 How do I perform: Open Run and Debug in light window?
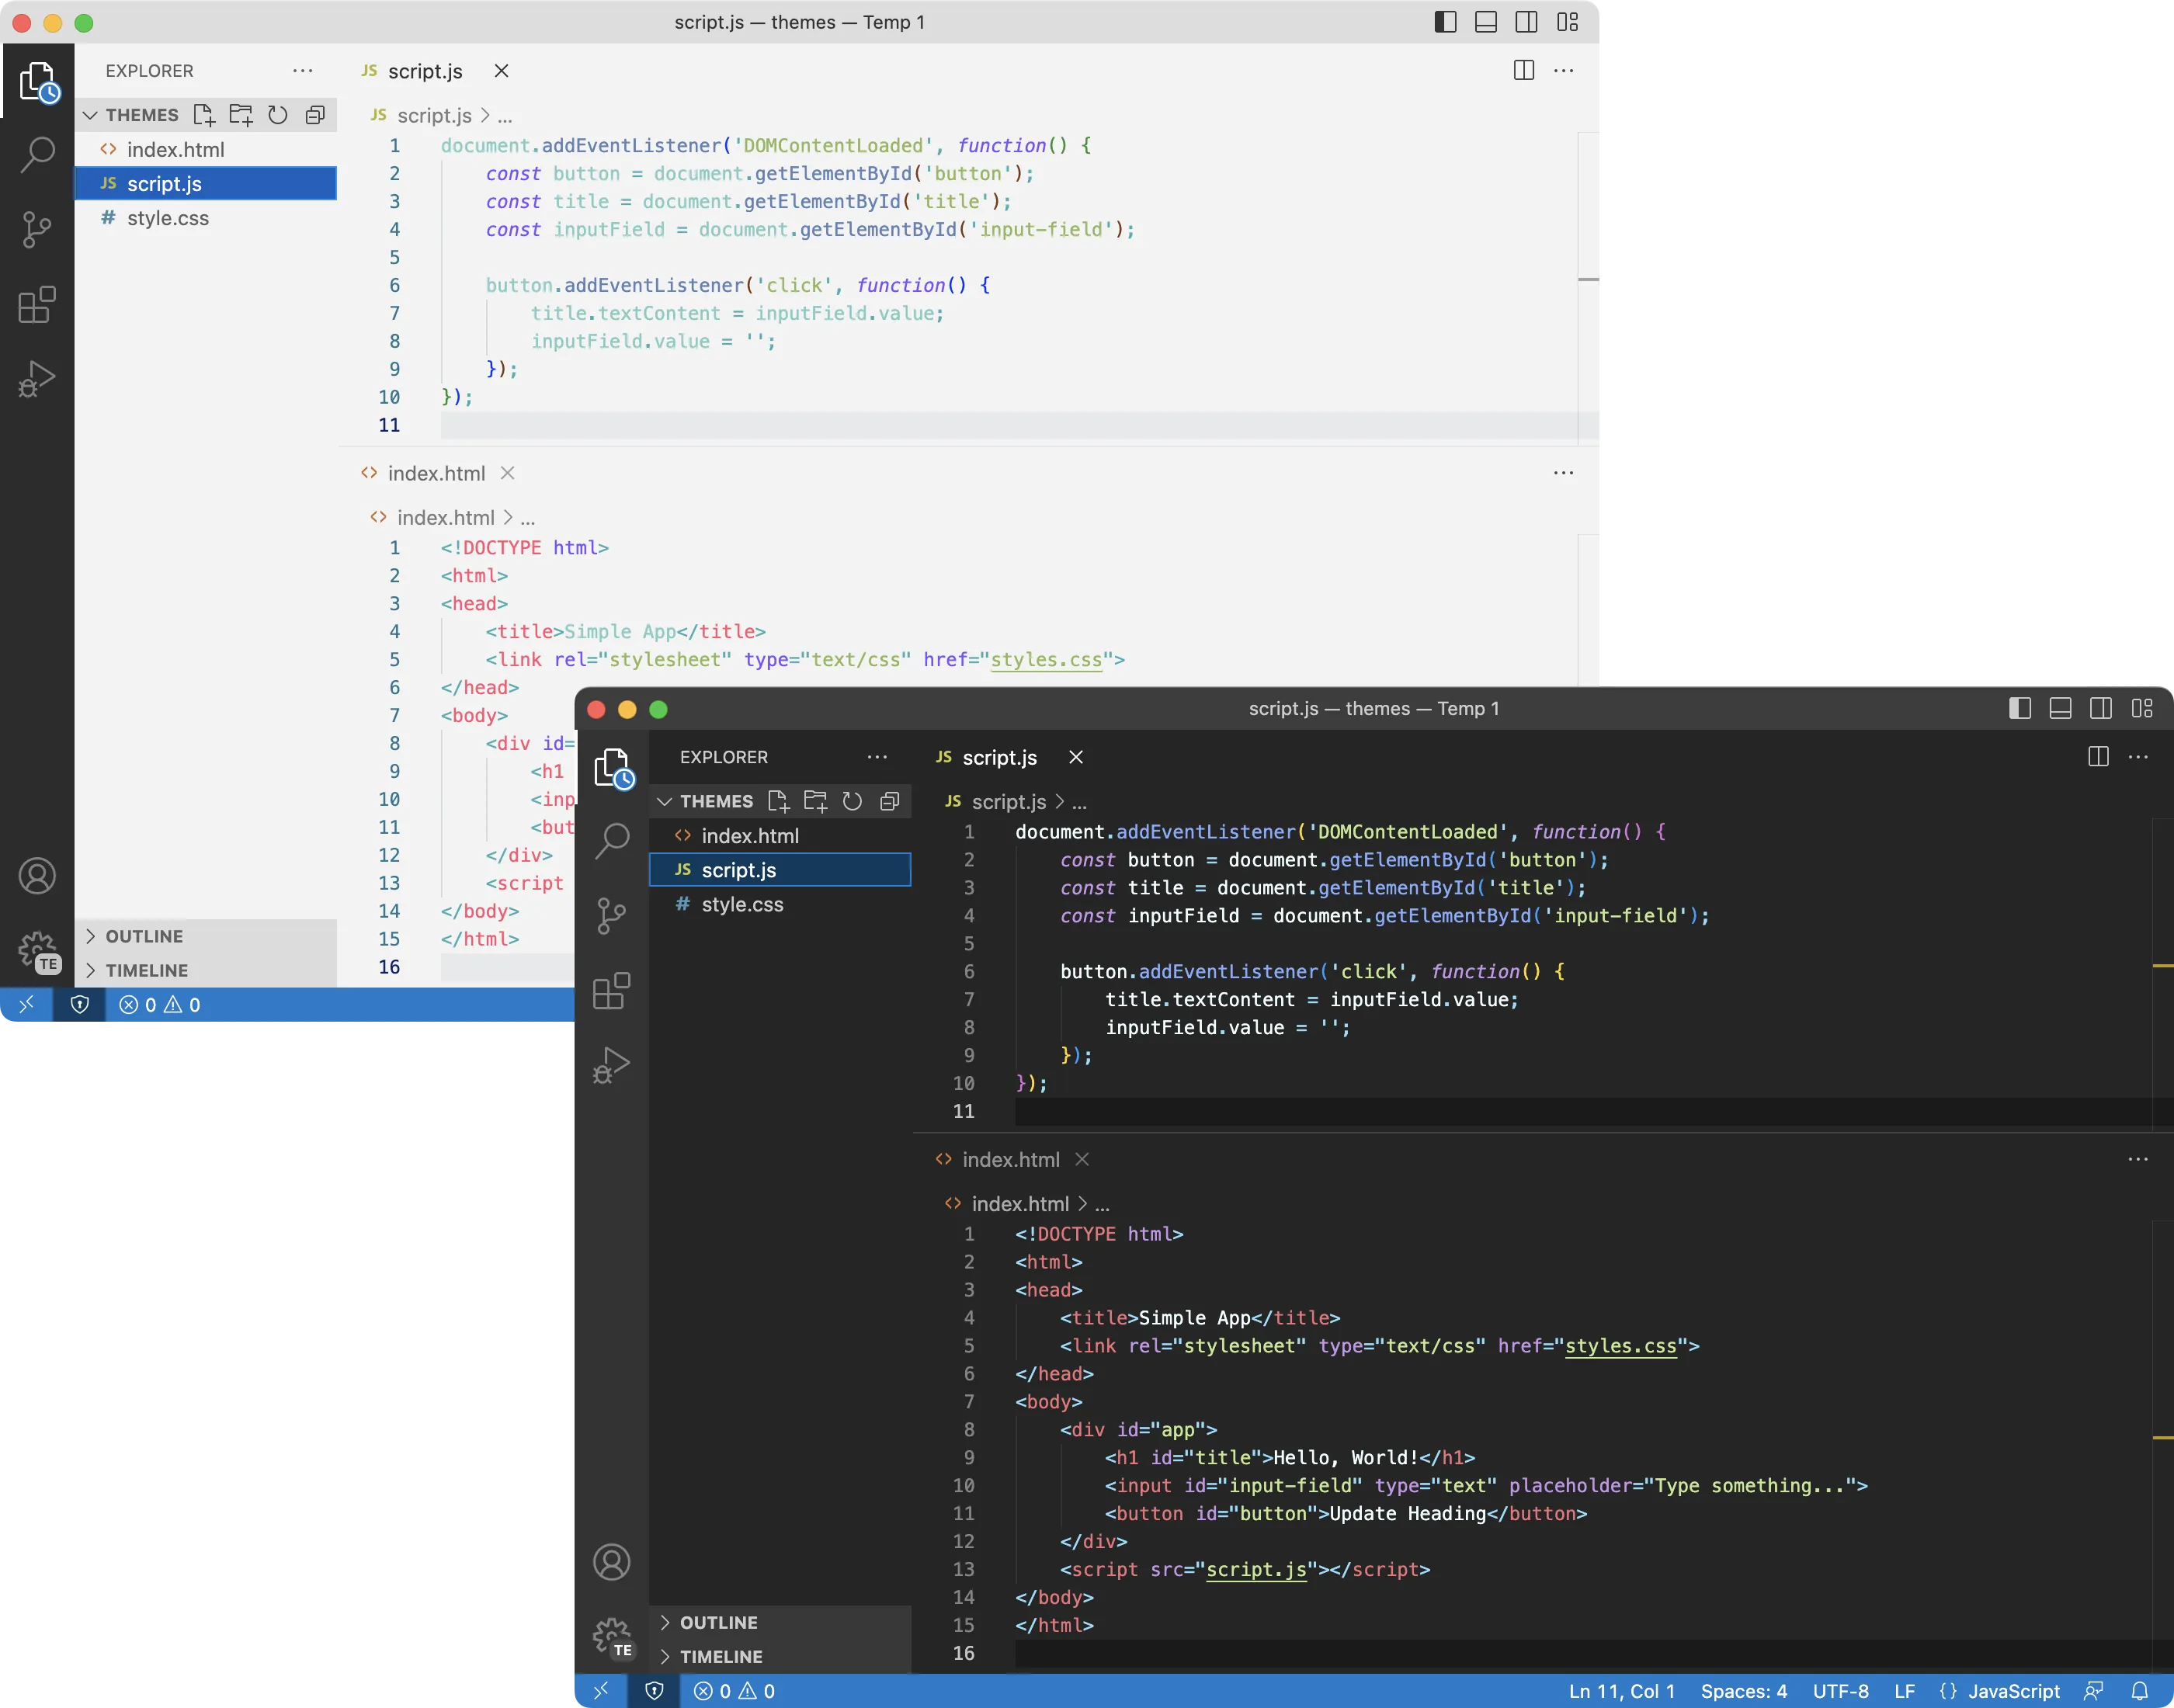pos(37,380)
